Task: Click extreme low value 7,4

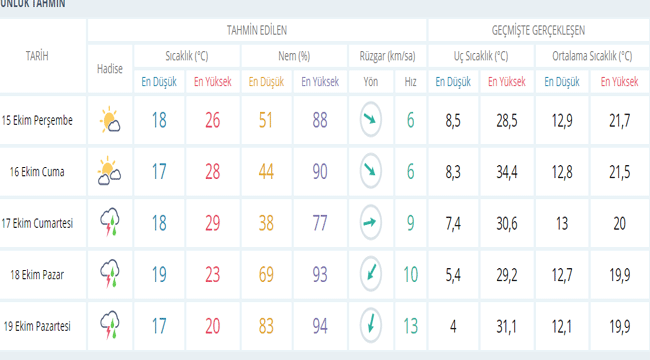Action: coord(453,224)
